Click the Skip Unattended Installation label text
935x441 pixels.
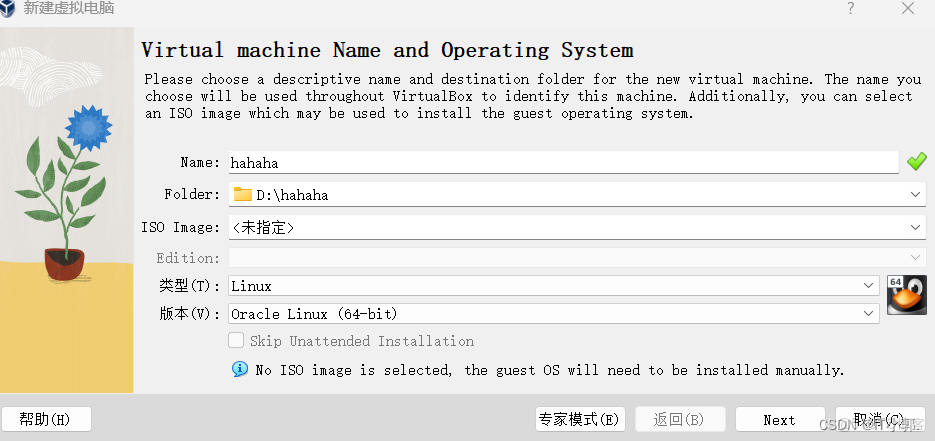[362, 341]
